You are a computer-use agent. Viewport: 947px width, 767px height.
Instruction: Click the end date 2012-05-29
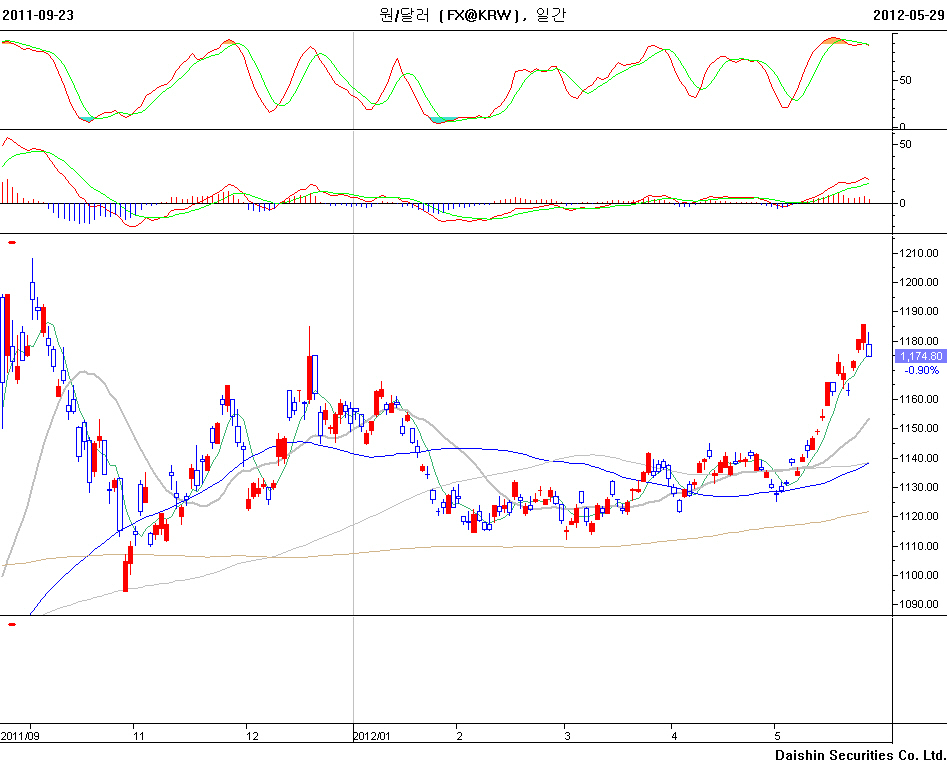point(908,15)
